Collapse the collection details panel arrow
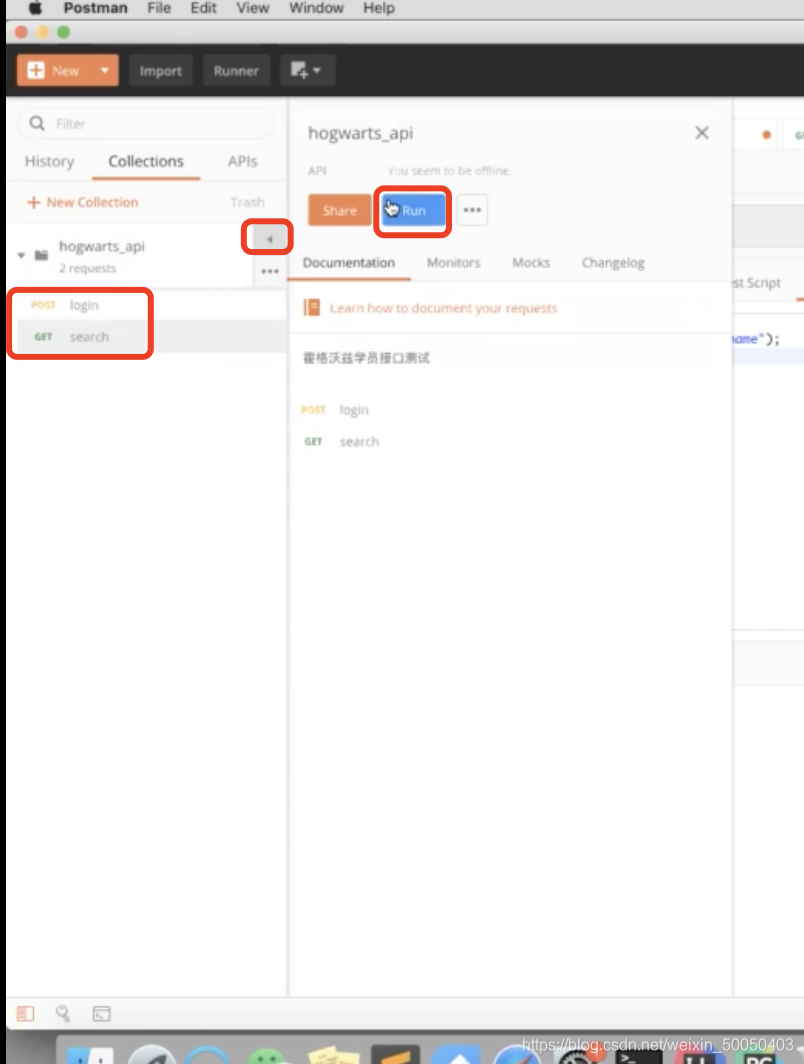804x1064 pixels. coord(269,239)
